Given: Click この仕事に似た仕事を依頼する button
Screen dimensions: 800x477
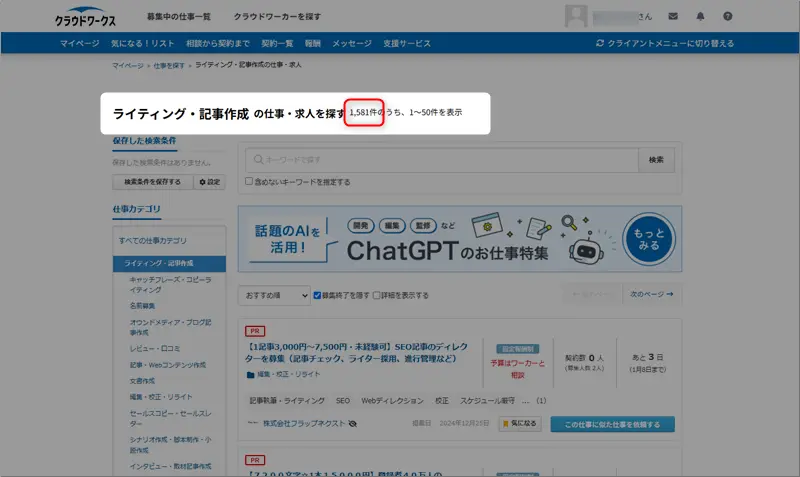Looking at the screenshot, I should [612, 424].
